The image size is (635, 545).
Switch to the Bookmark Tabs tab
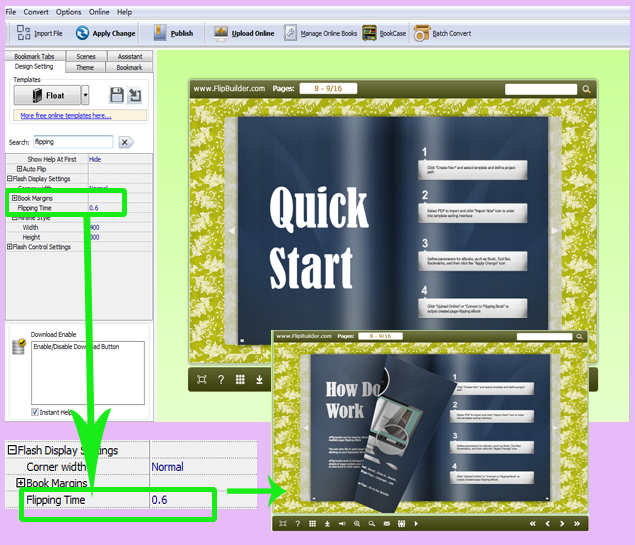[32, 57]
